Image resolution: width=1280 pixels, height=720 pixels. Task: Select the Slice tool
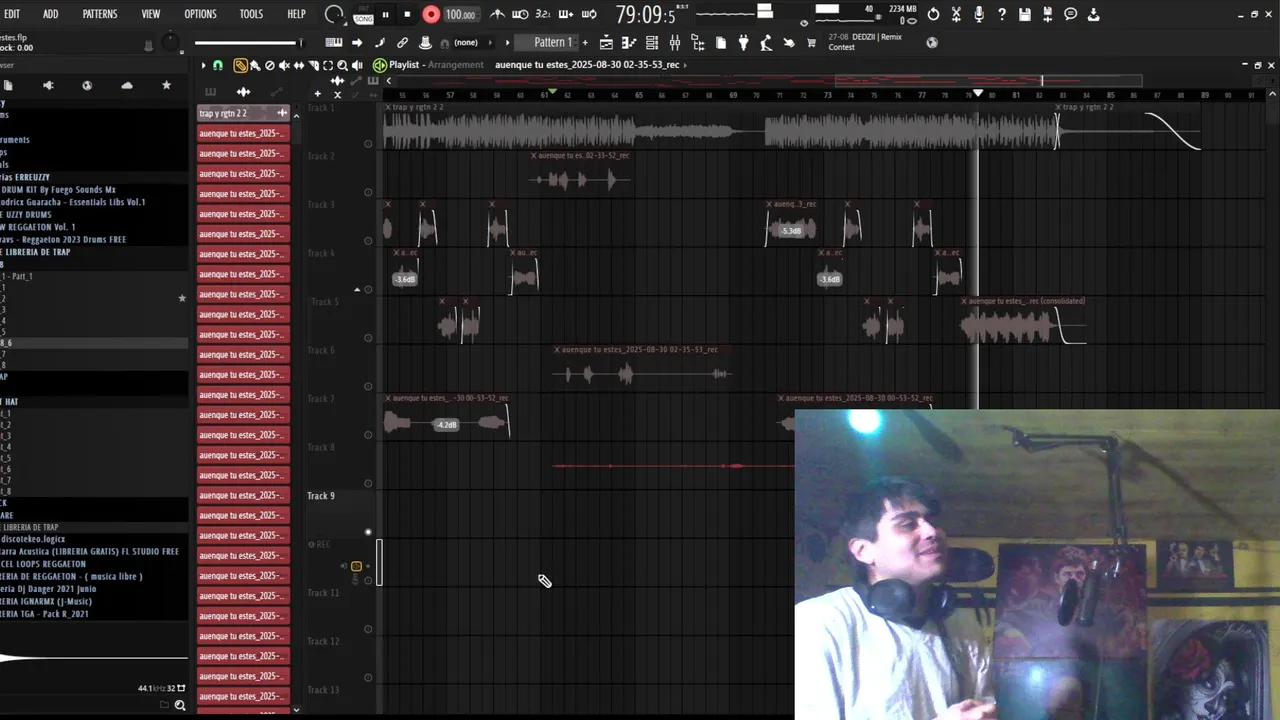point(313,65)
